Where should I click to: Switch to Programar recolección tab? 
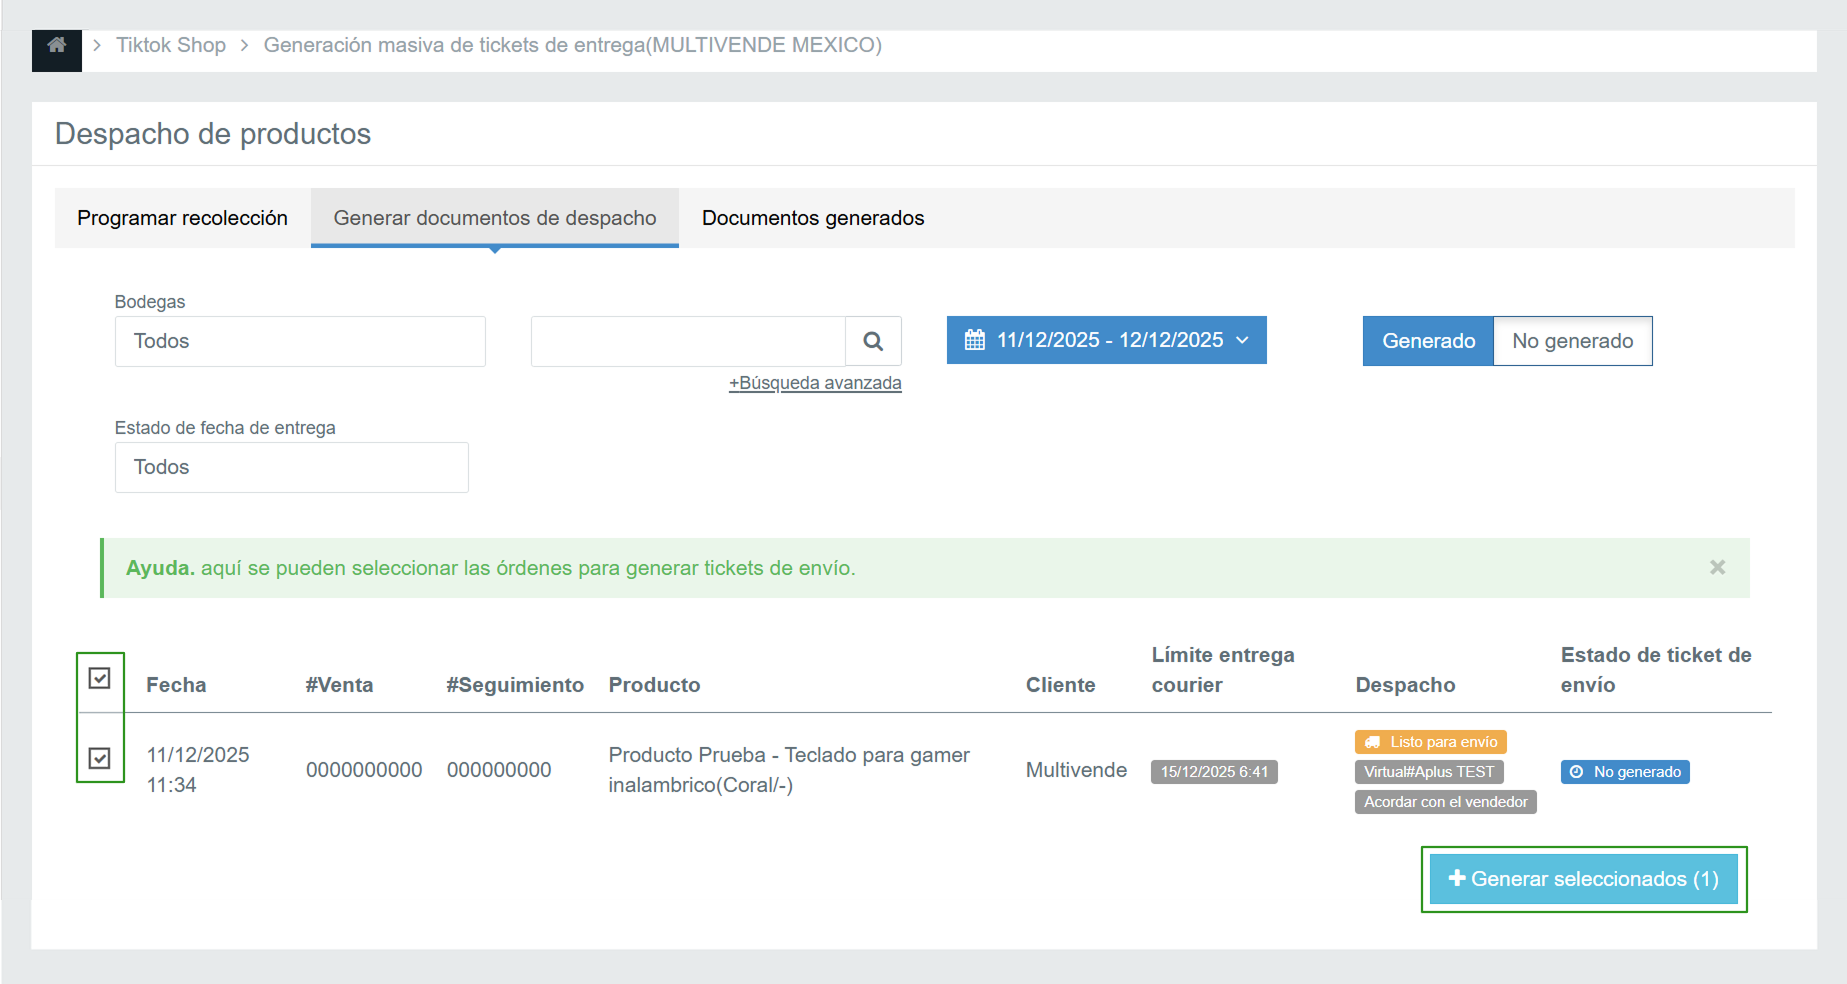182,218
